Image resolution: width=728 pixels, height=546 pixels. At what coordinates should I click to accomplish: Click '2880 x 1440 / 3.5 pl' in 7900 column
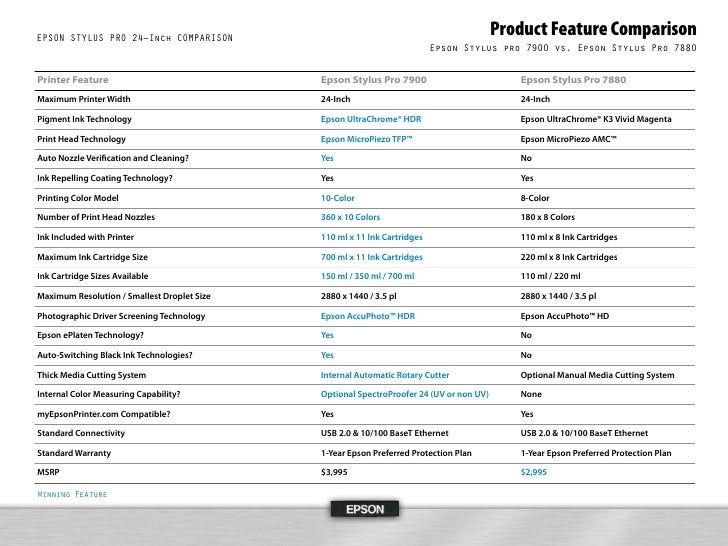coord(359,296)
